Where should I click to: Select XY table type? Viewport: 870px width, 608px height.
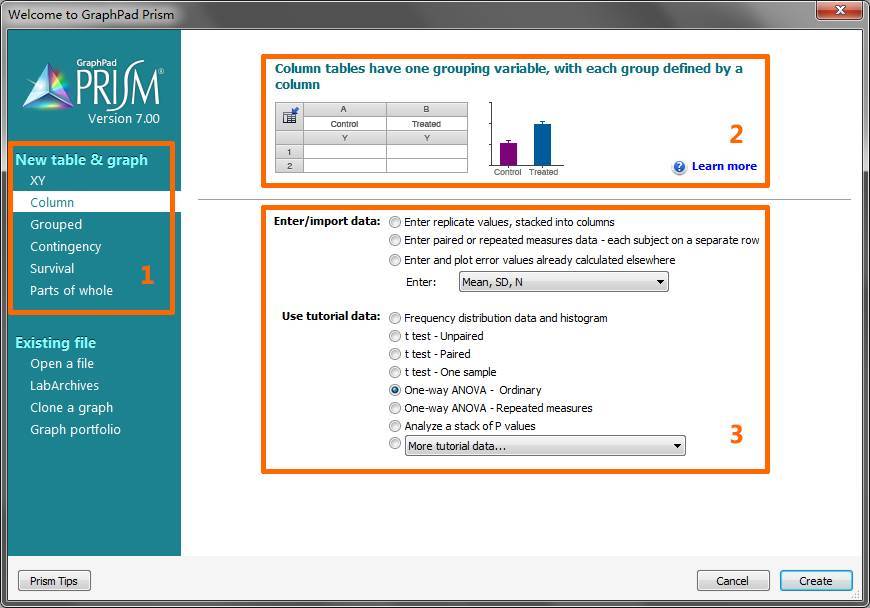point(38,181)
